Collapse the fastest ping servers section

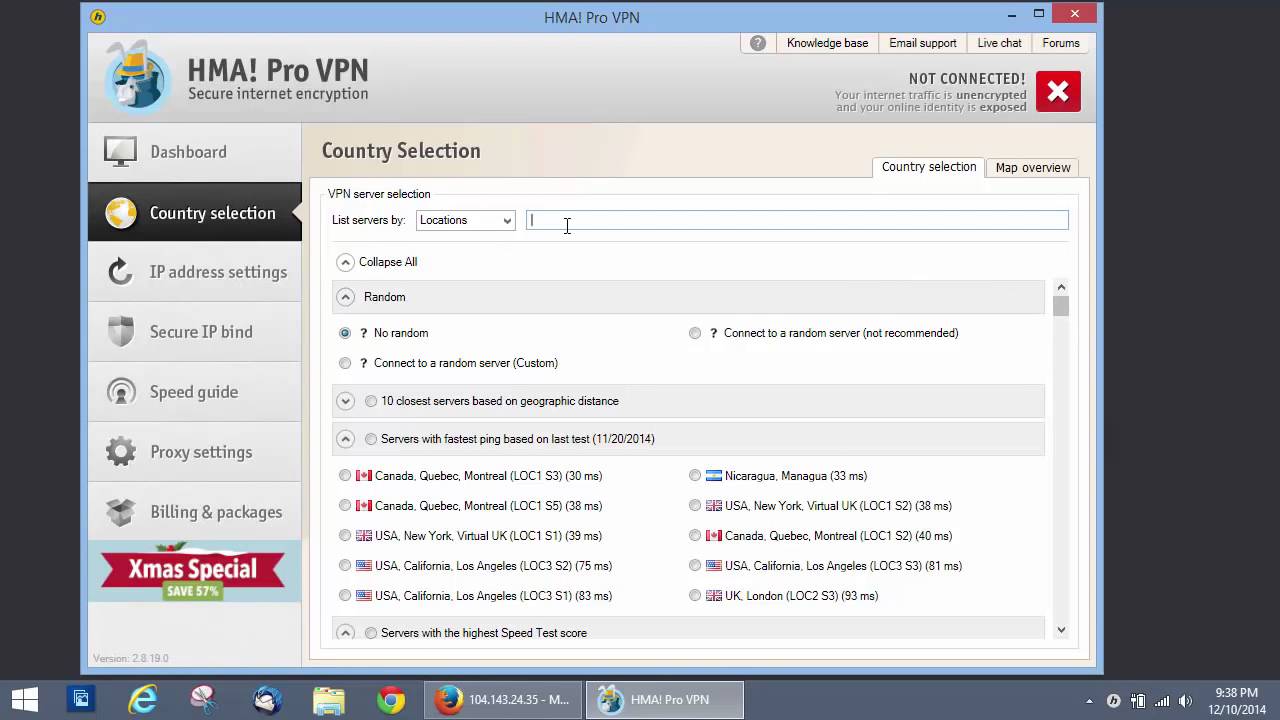(x=346, y=439)
